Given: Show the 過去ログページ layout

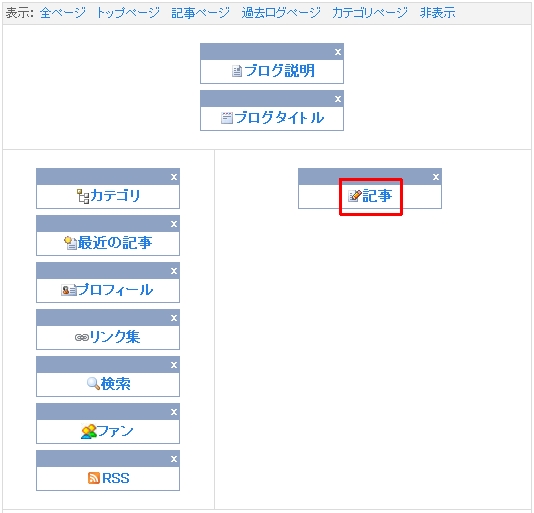Looking at the screenshot, I should (281, 13).
